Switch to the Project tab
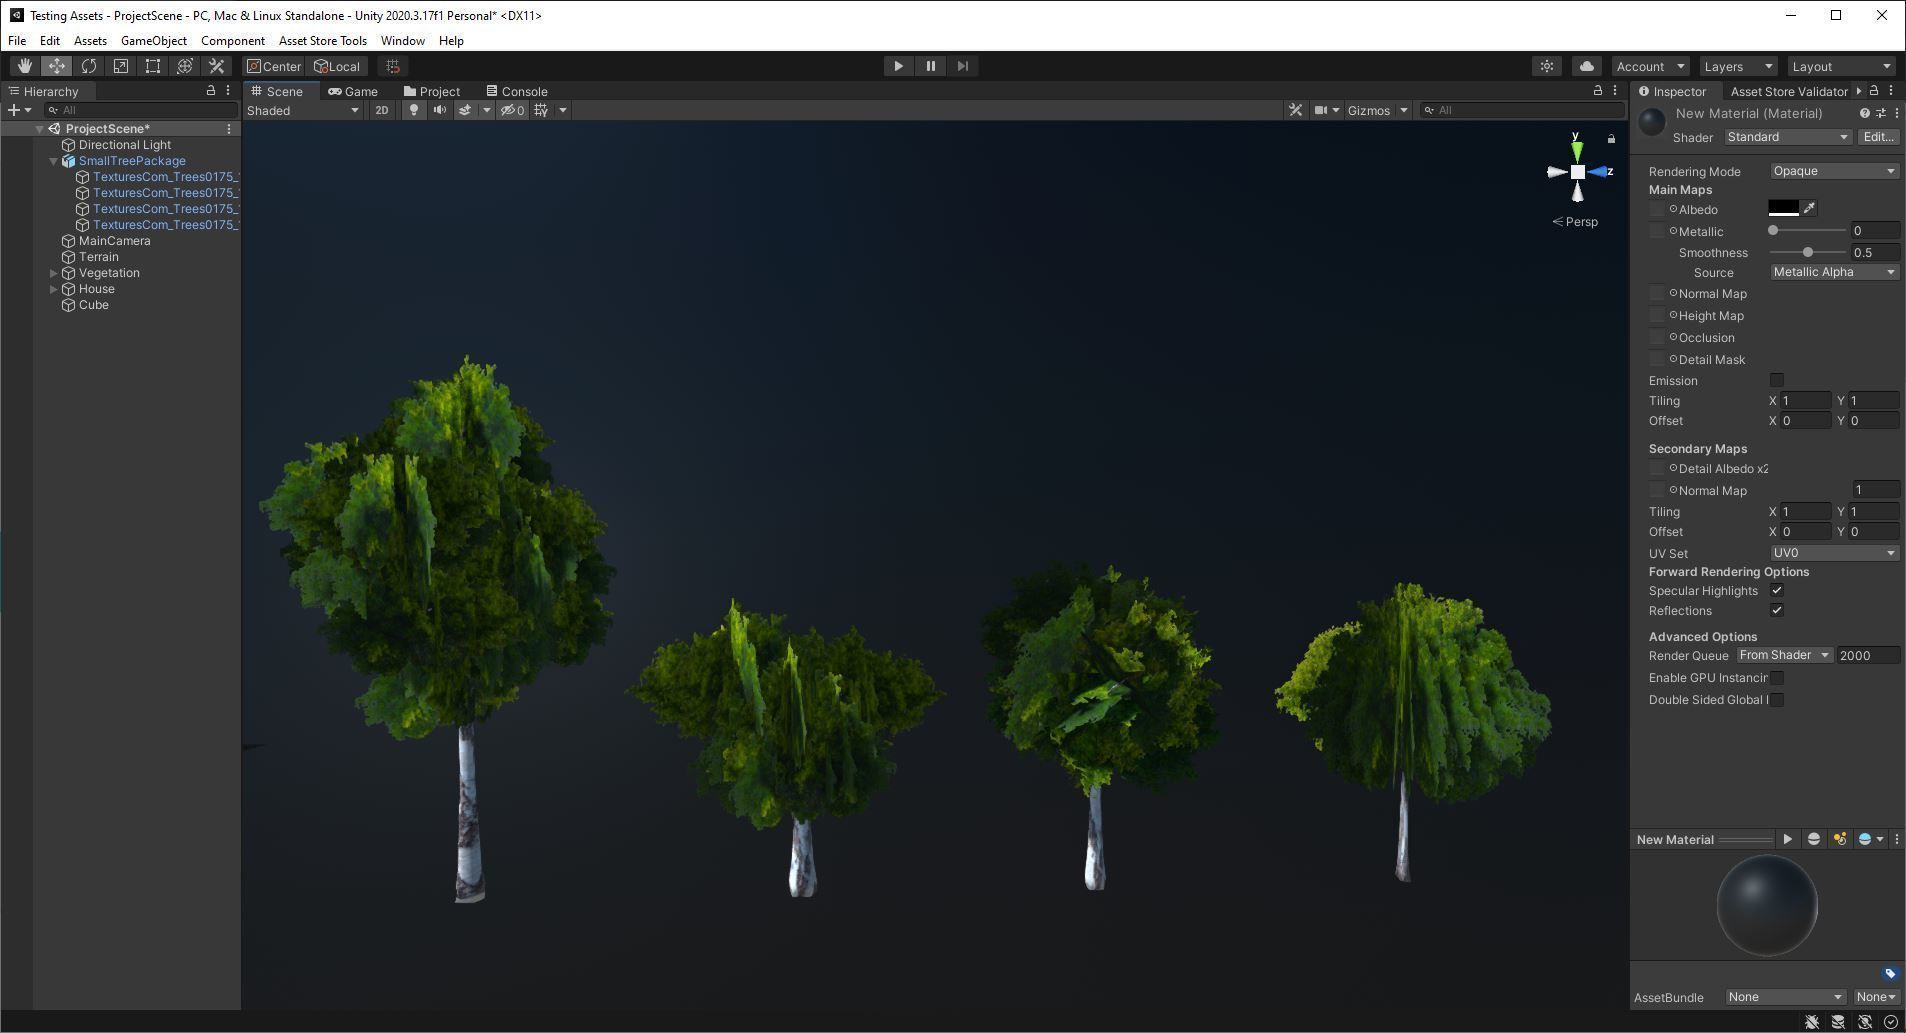This screenshot has width=1906, height=1033. pos(432,91)
